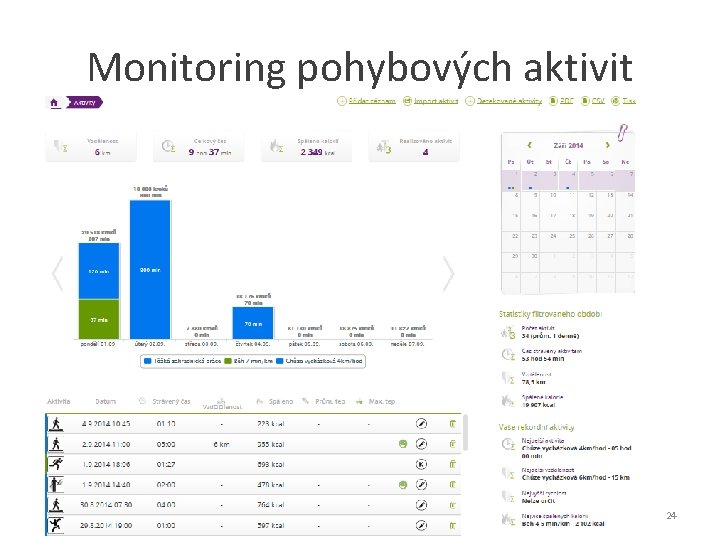The image size is (720, 540).
Task: Click the import icon before Import aktivit
Action: coord(407,101)
